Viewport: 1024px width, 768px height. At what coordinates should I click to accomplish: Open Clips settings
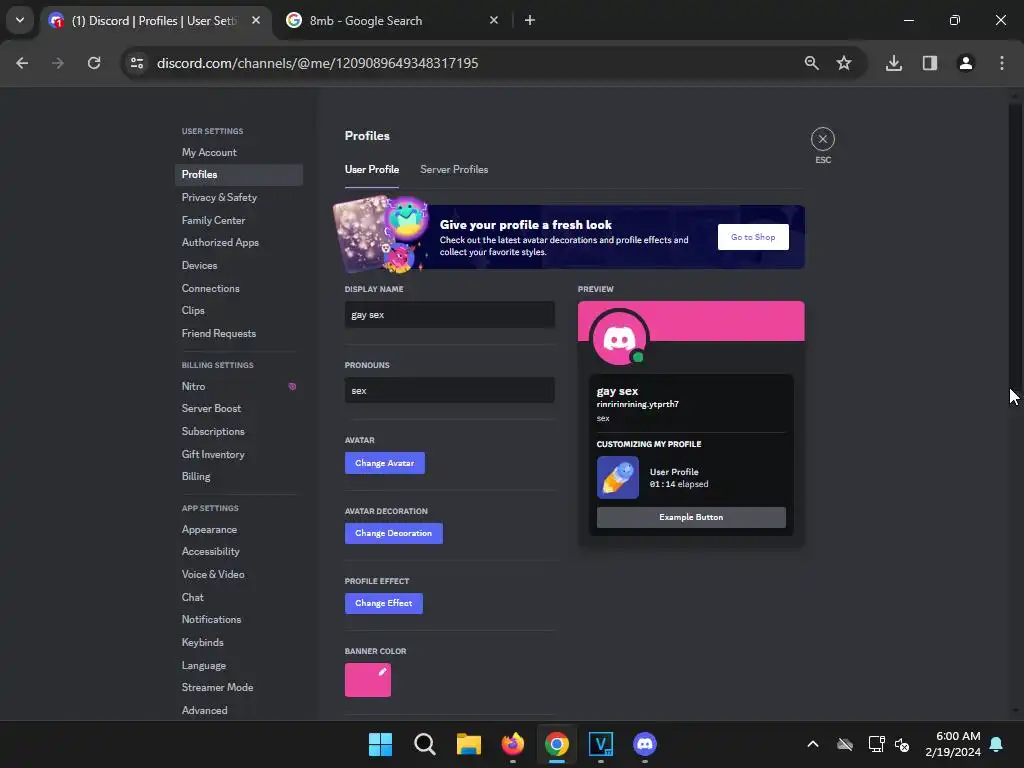tap(238, 310)
